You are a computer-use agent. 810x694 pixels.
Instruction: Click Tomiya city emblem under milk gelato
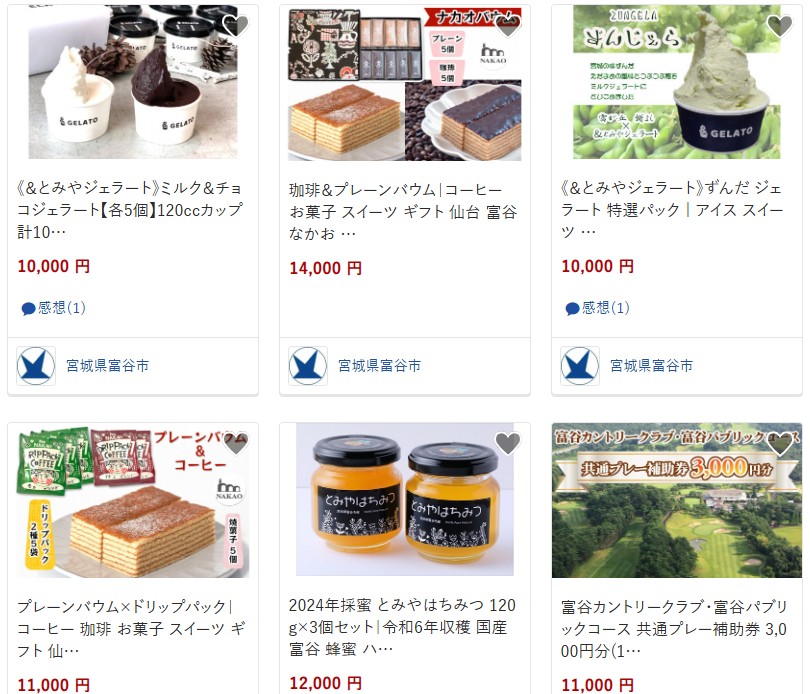pos(36,366)
